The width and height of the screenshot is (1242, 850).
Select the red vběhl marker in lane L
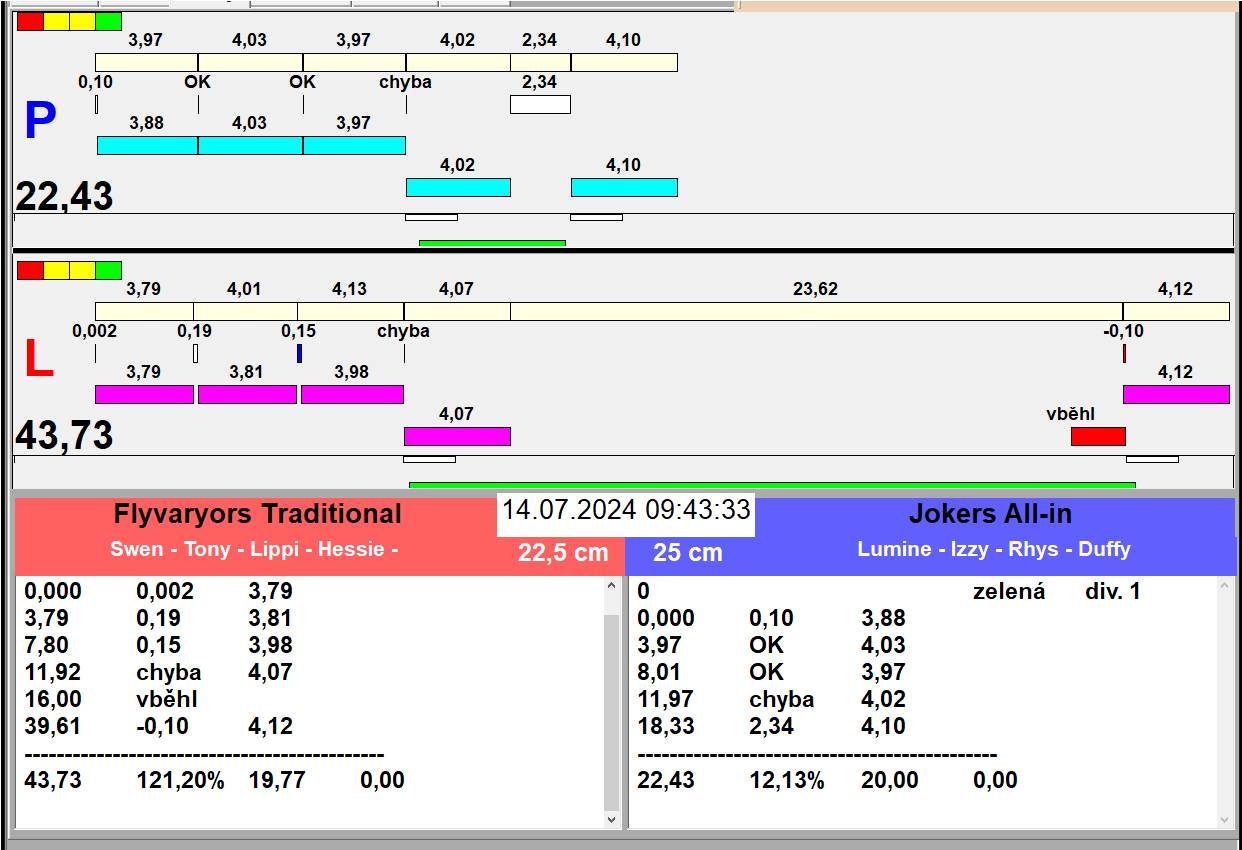pos(1097,436)
